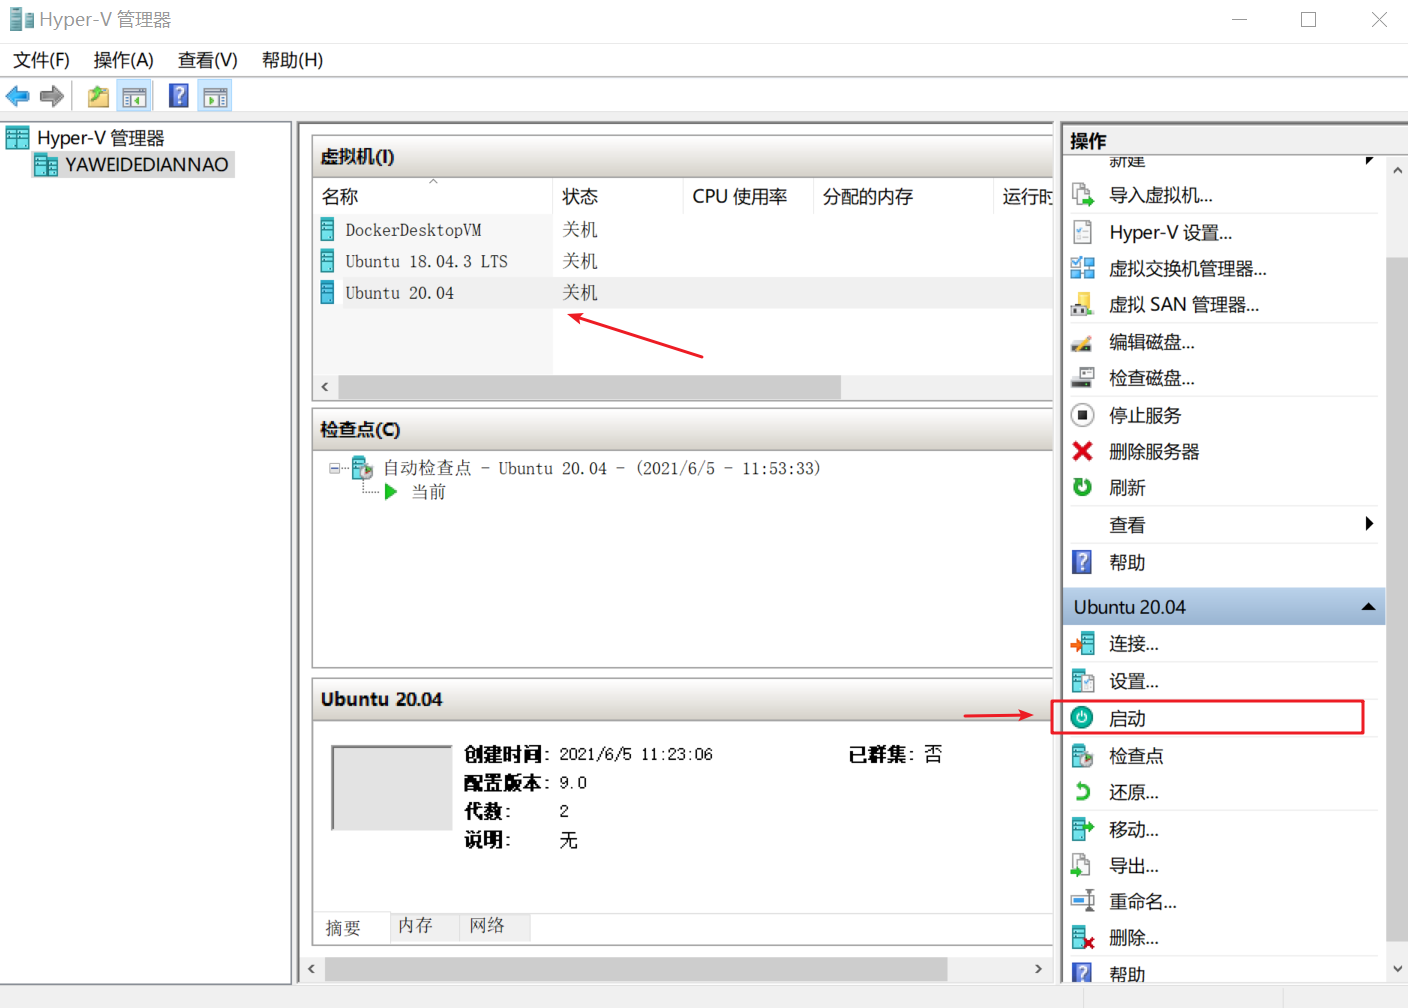Sort by the 名称 column header

[x=433, y=196]
